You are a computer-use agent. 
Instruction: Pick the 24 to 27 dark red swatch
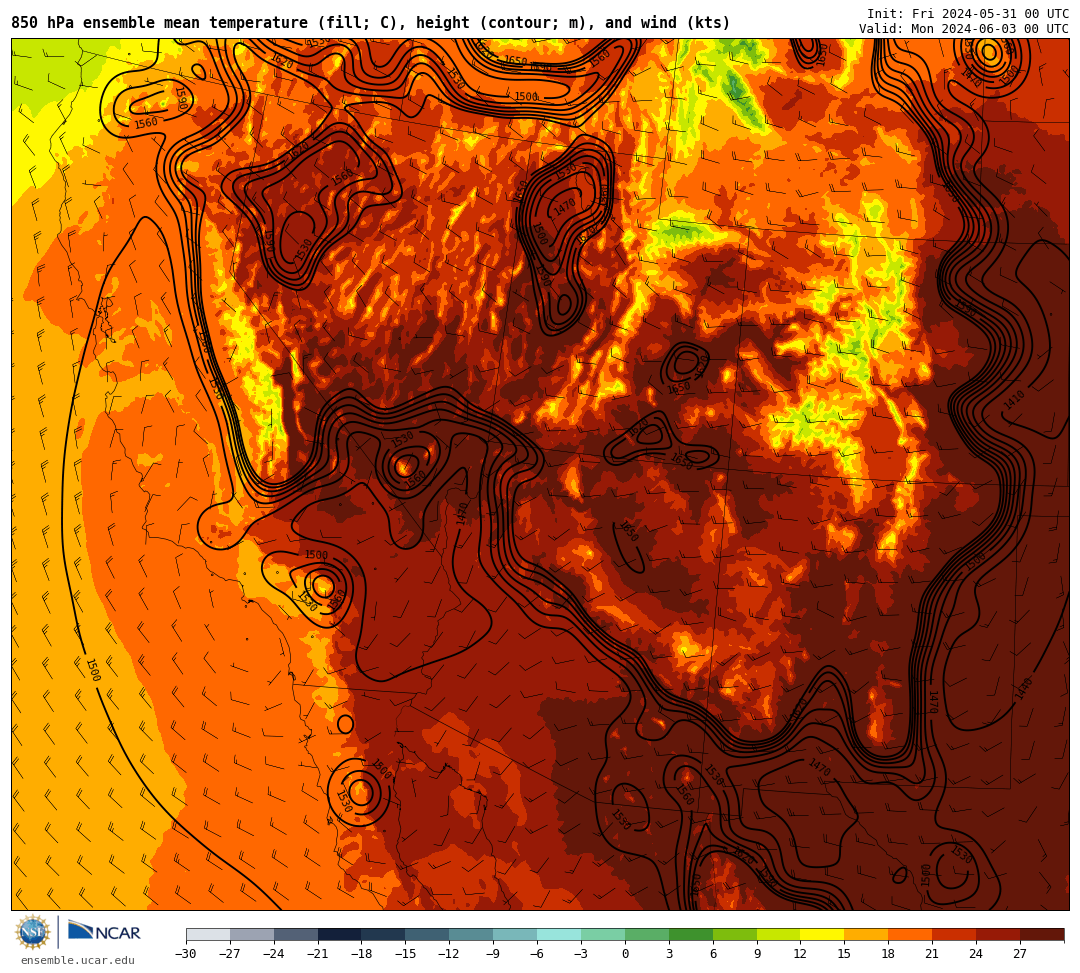coord(999,934)
